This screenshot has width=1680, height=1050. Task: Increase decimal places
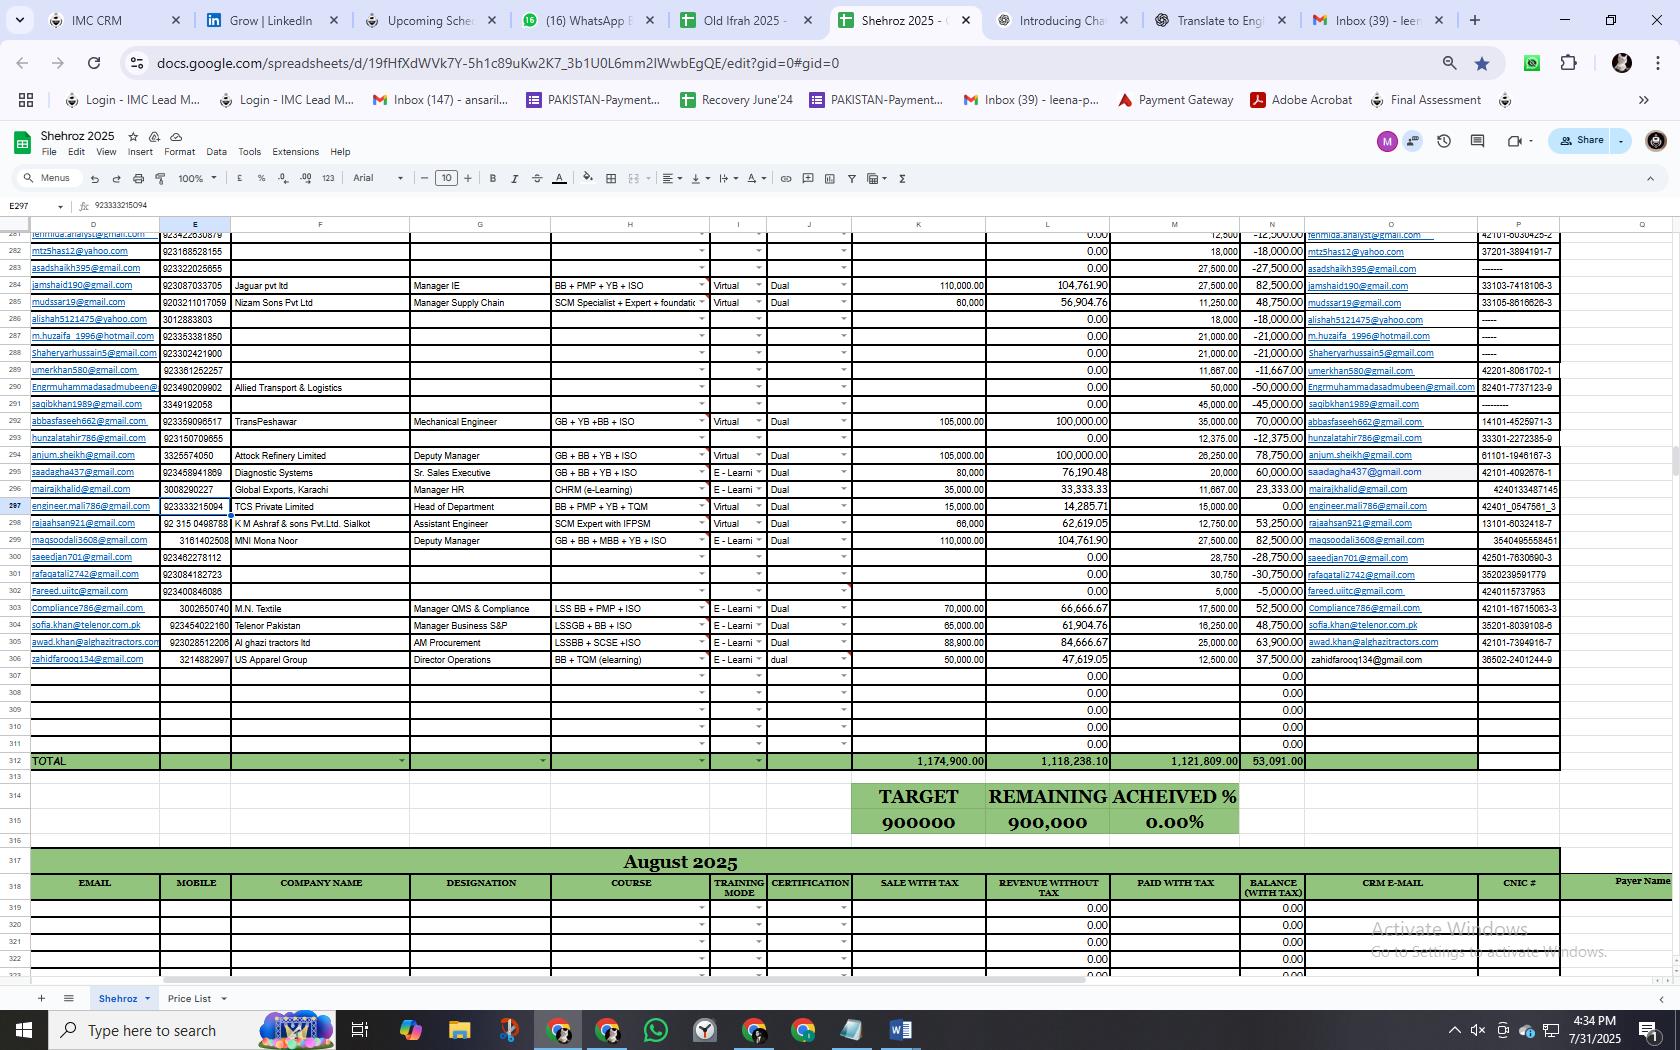pyautogui.click(x=306, y=179)
